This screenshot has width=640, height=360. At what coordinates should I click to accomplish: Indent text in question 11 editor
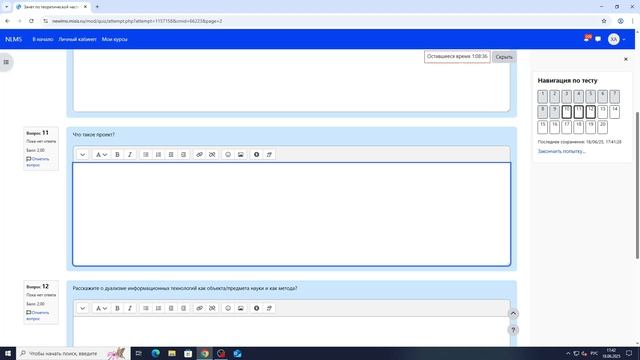pyautogui.click(x=184, y=155)
